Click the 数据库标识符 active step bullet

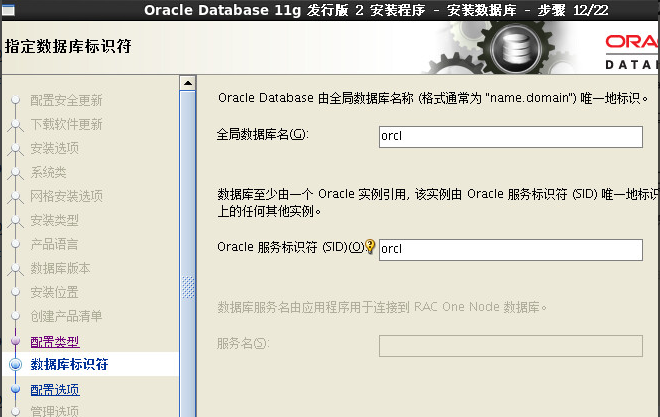coord(16,364)
